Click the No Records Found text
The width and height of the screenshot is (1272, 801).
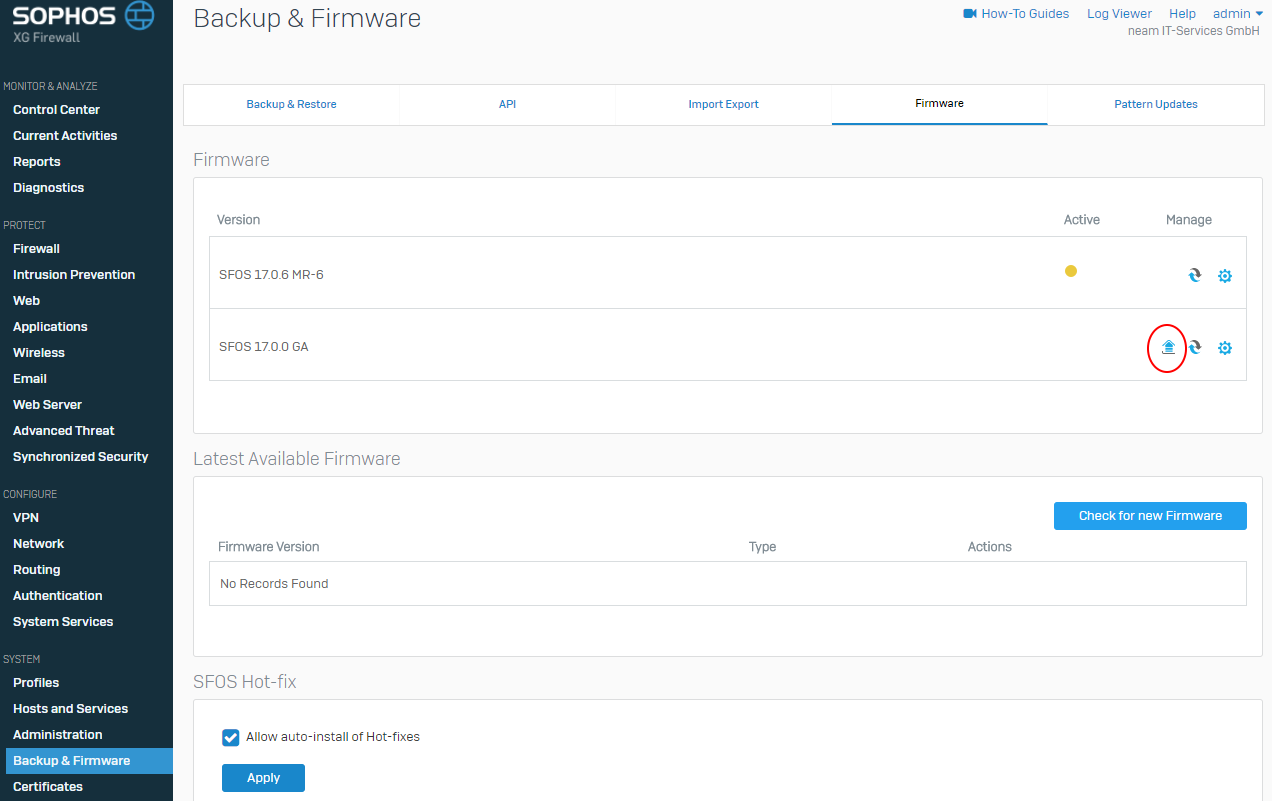[274, 584]
